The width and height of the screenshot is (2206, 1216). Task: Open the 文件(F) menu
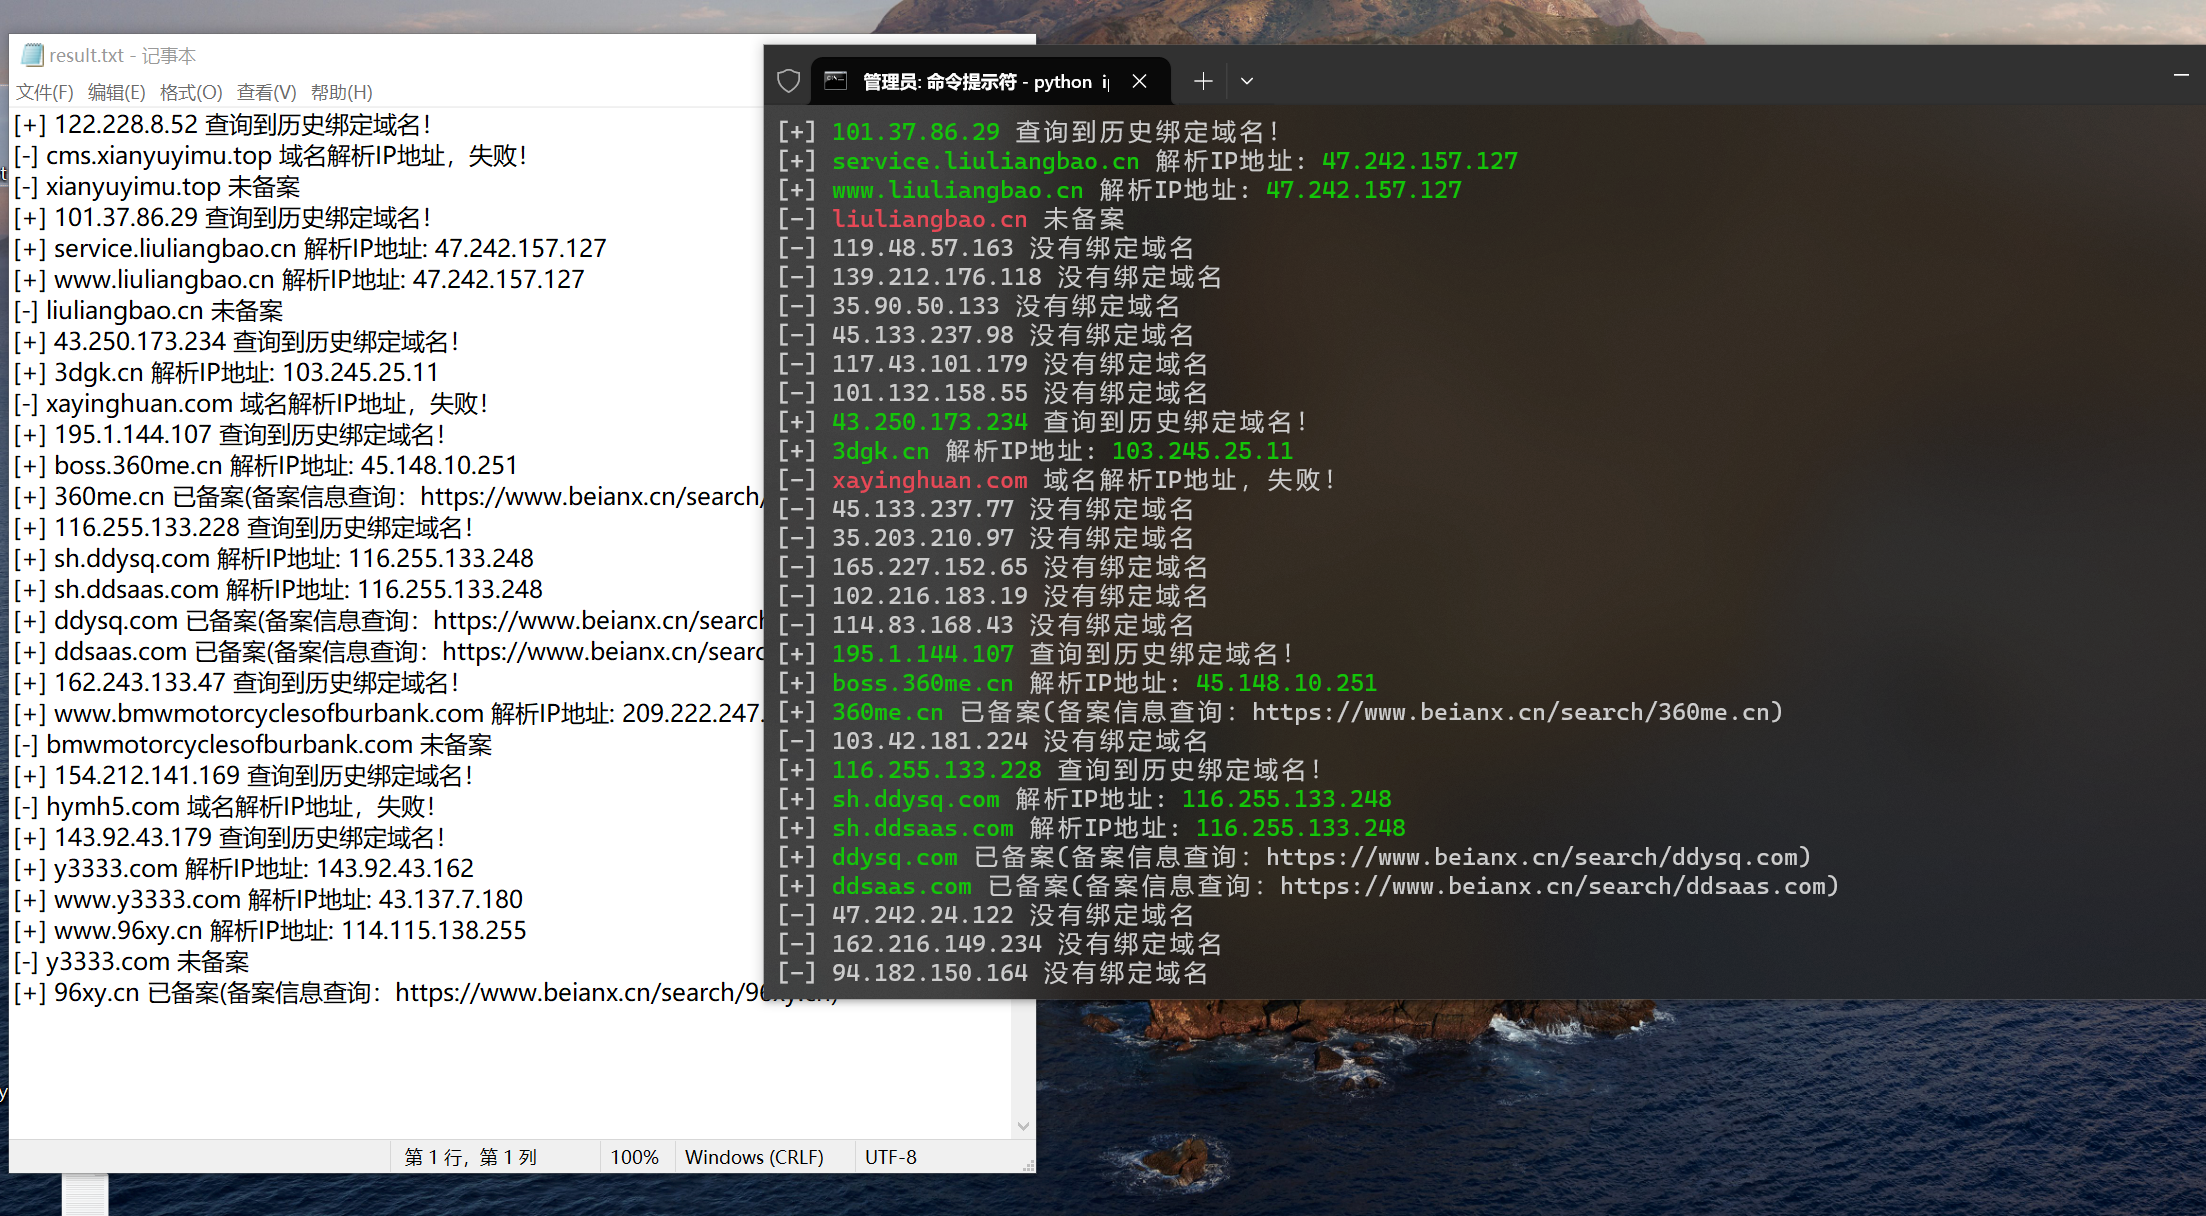coord(44,92)
